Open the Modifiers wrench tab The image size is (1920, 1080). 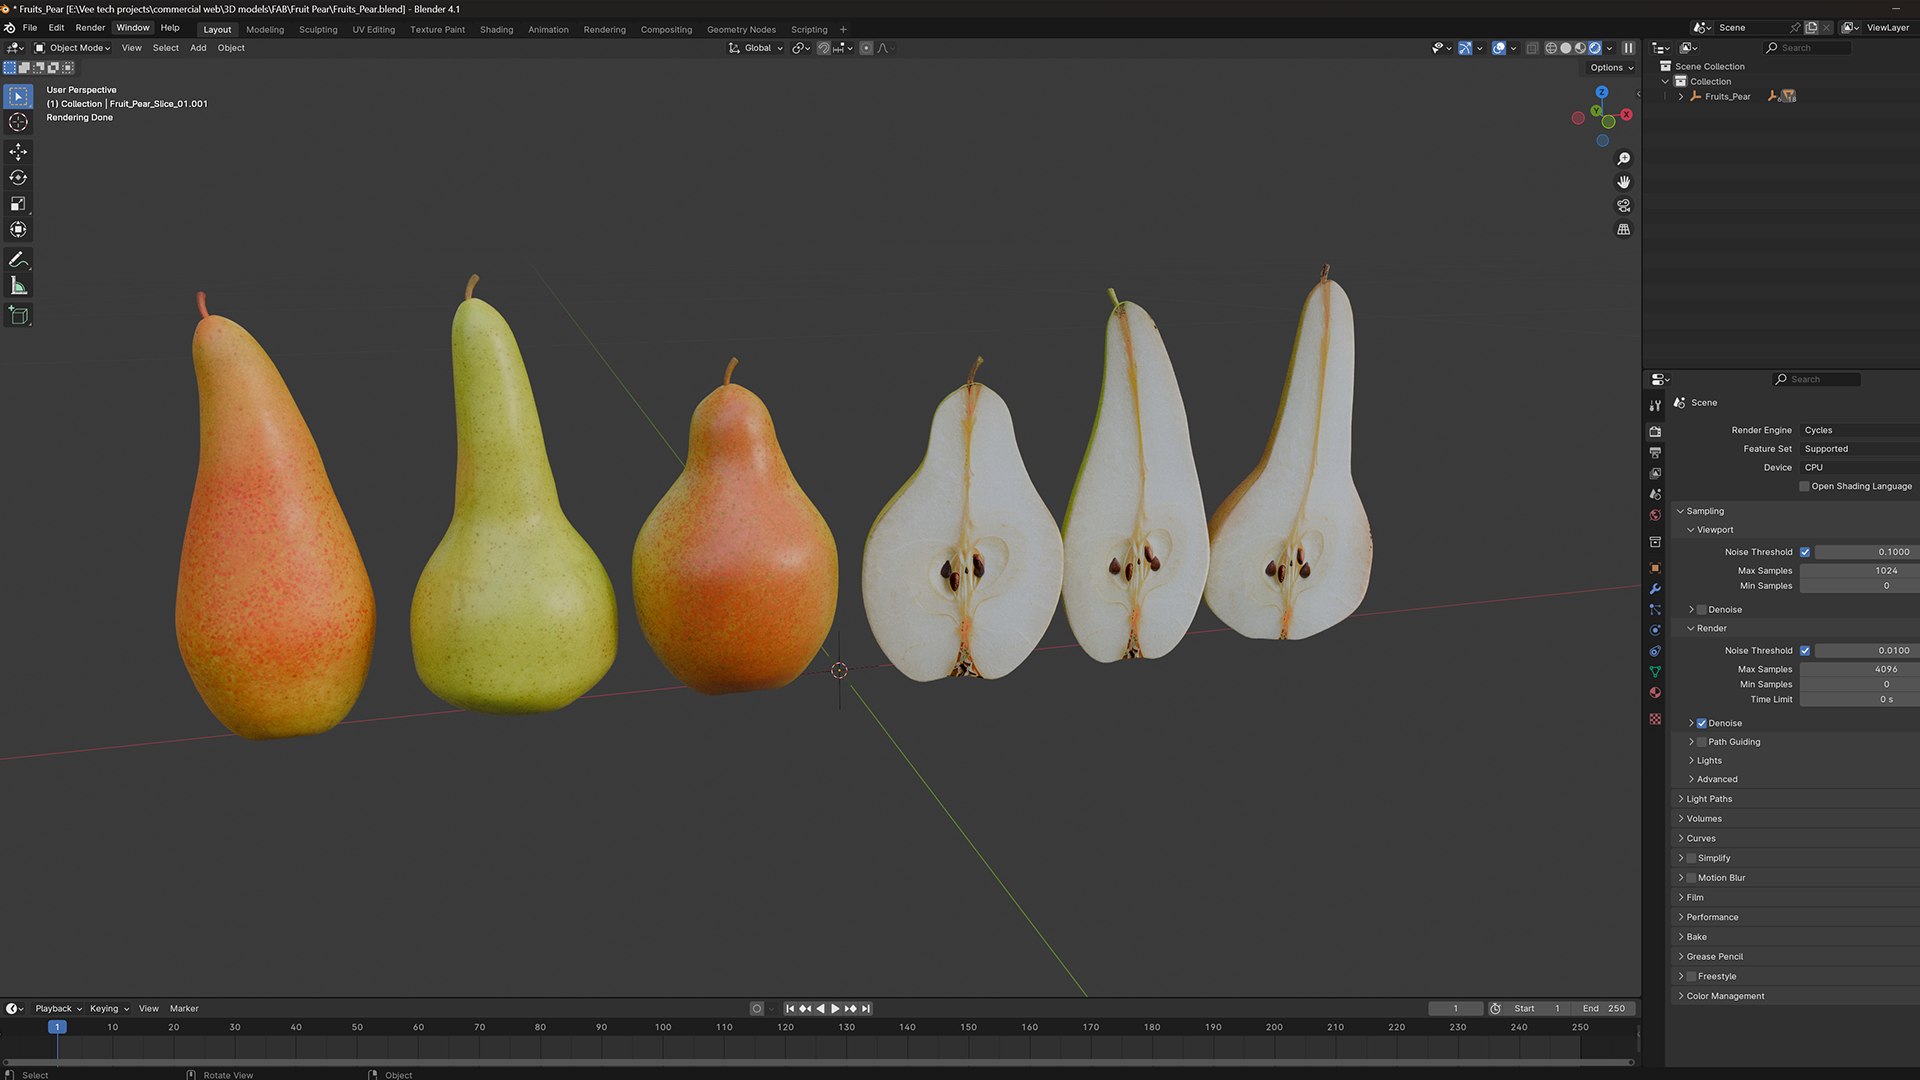pos(1655,589)
